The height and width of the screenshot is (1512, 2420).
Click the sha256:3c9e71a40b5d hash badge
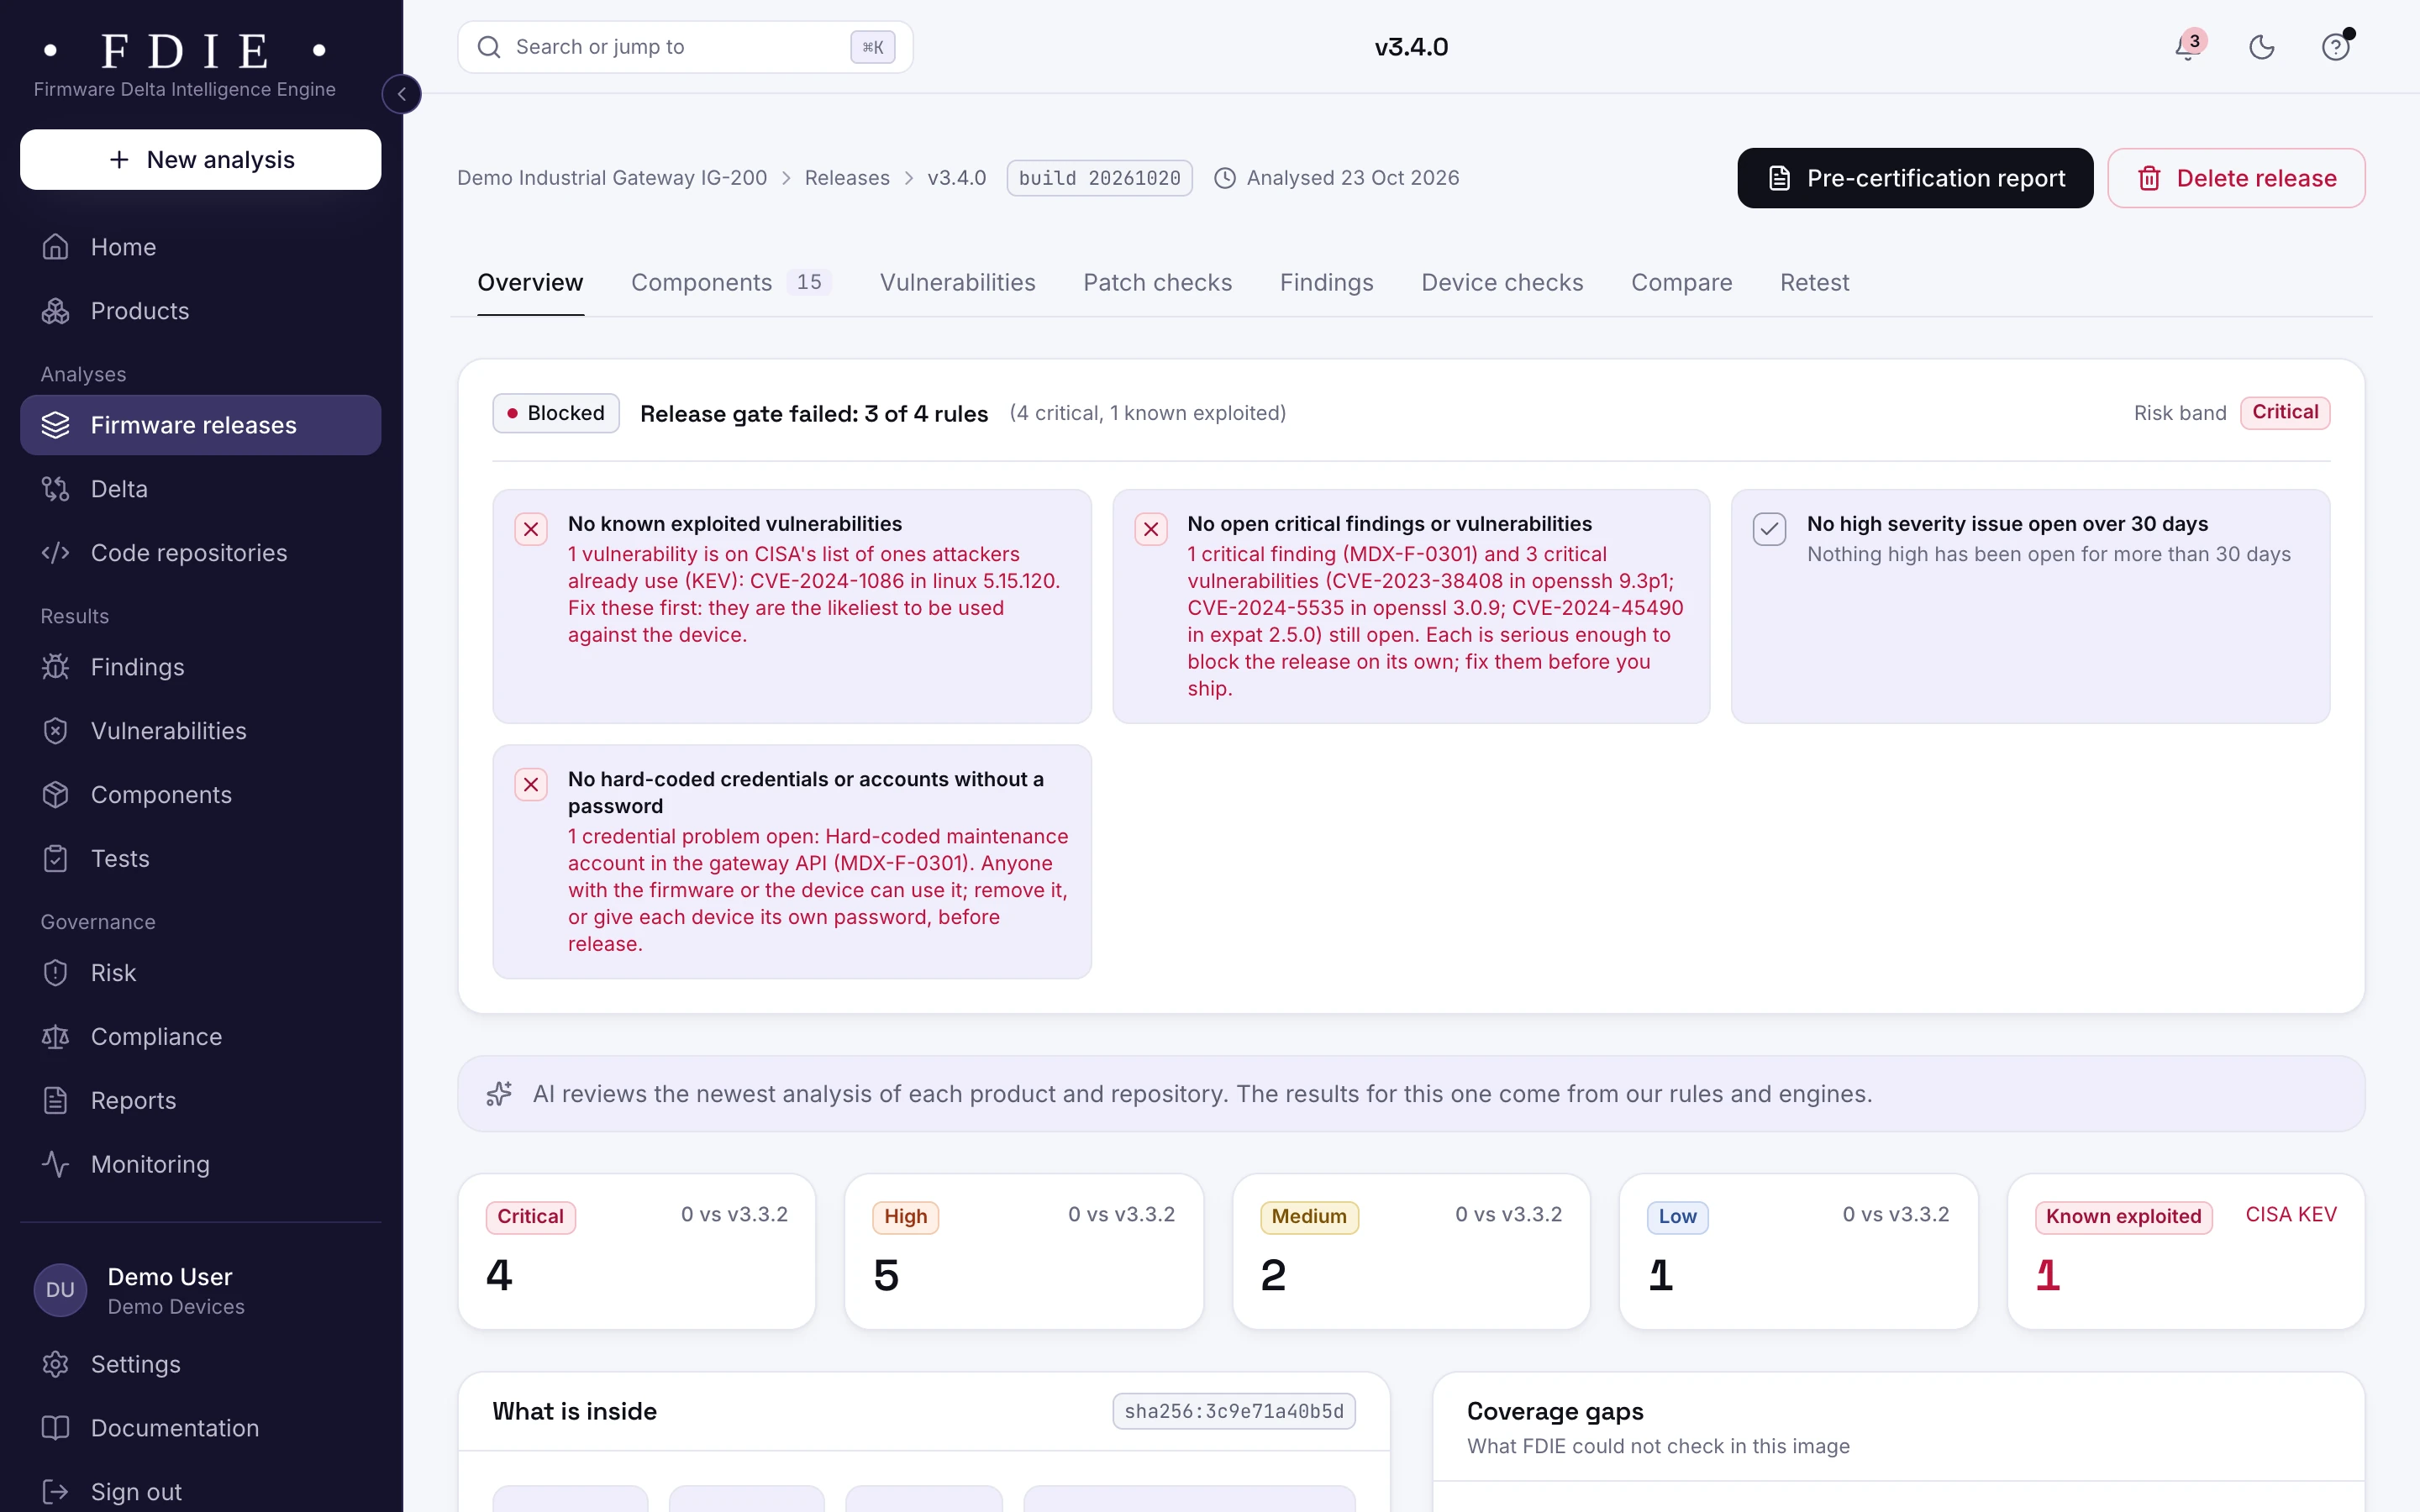click(x=1234, y=1411)
